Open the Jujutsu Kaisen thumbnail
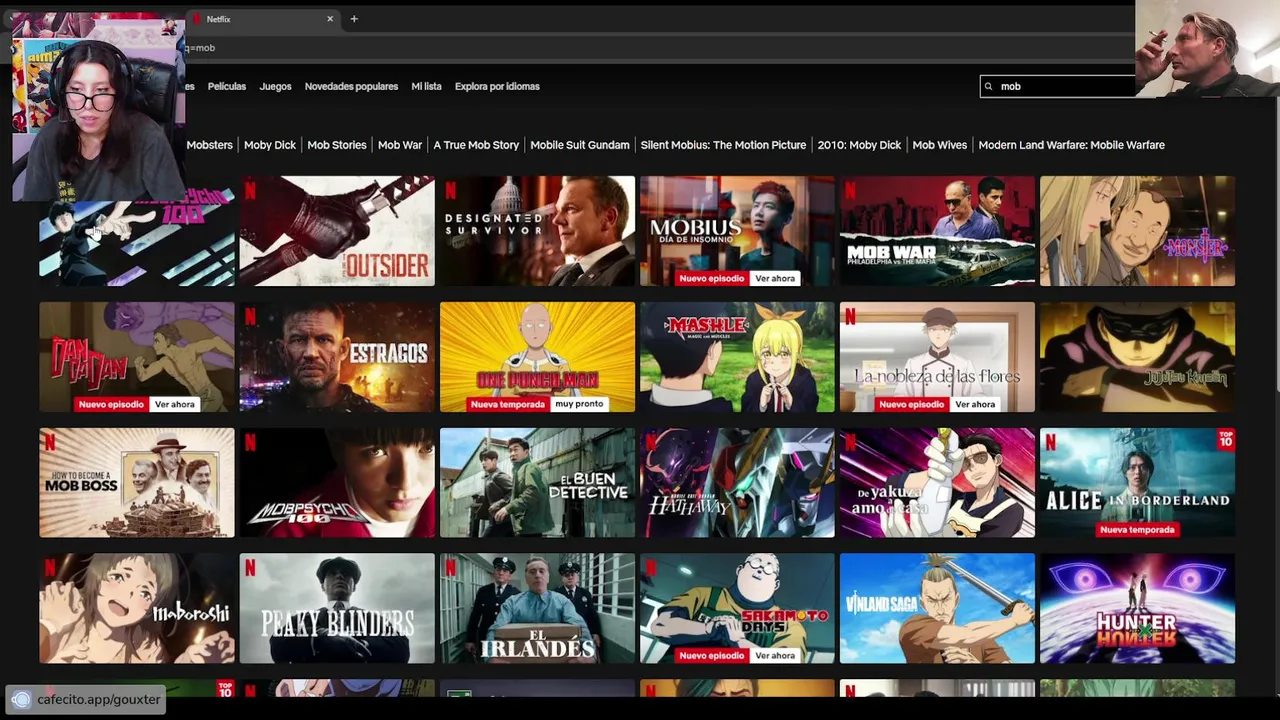Screen dimensions: 1280x720 (1137, 357)
